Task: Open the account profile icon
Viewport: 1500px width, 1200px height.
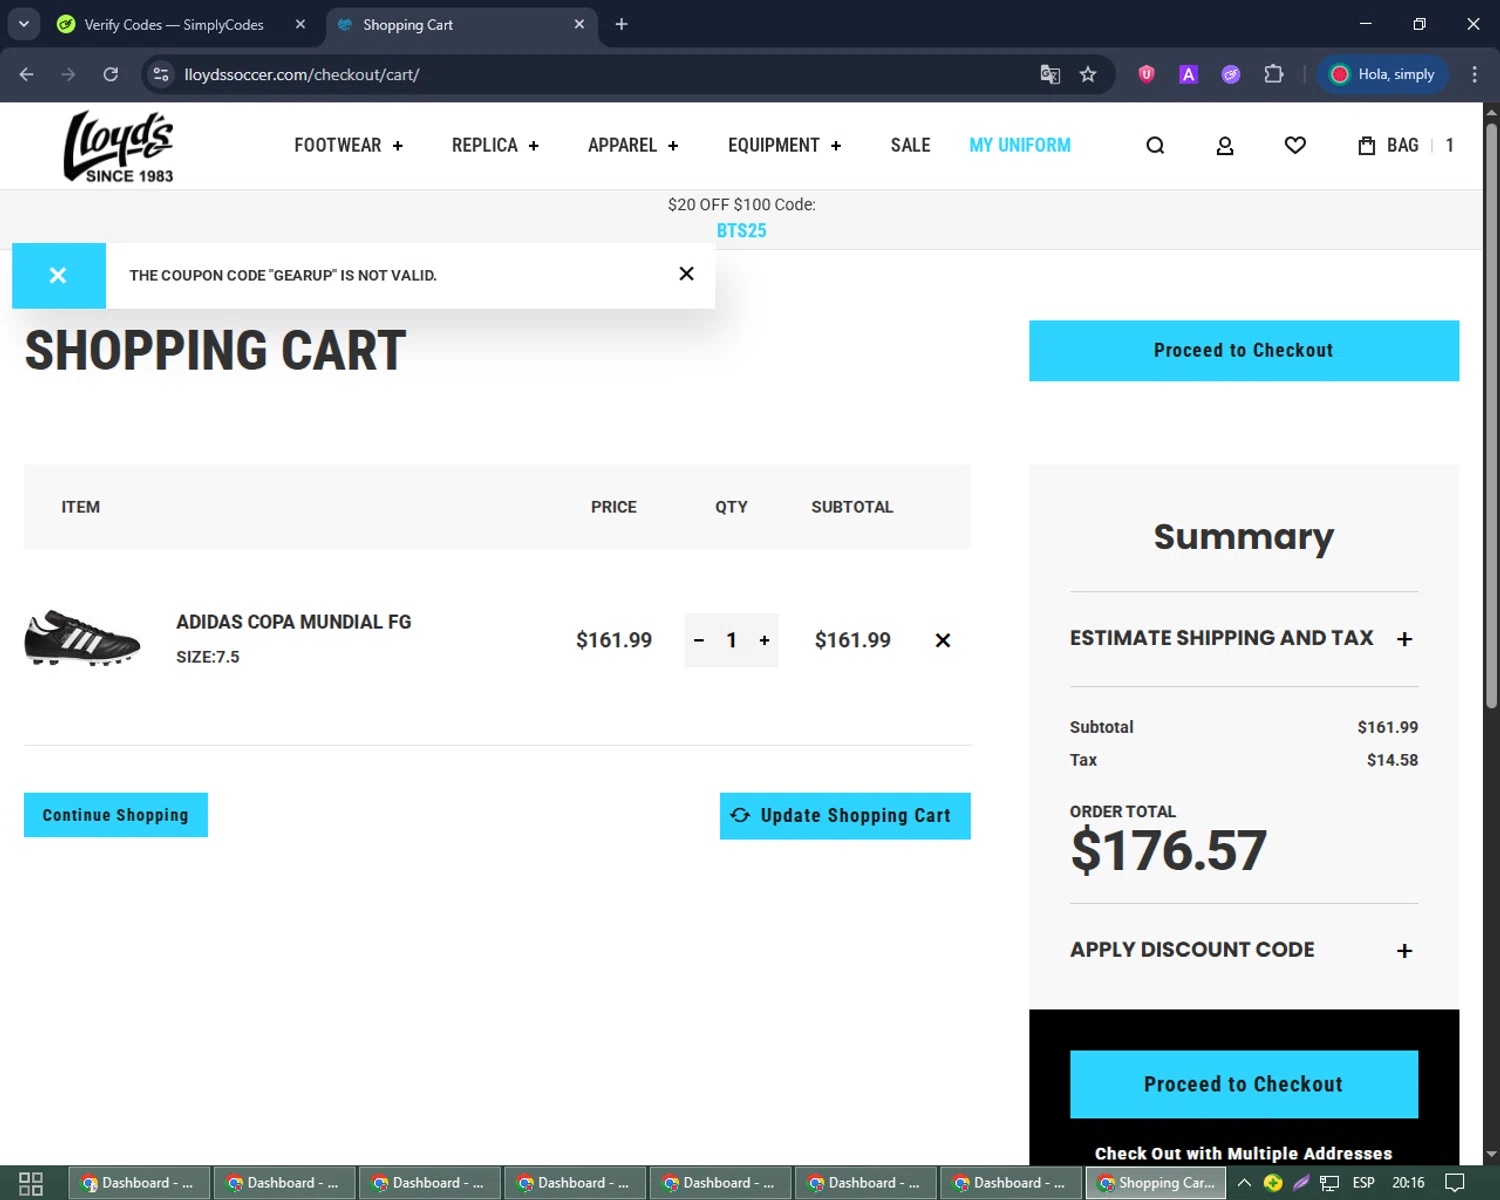Action: pyautogui.click(x=1225, y=146)
